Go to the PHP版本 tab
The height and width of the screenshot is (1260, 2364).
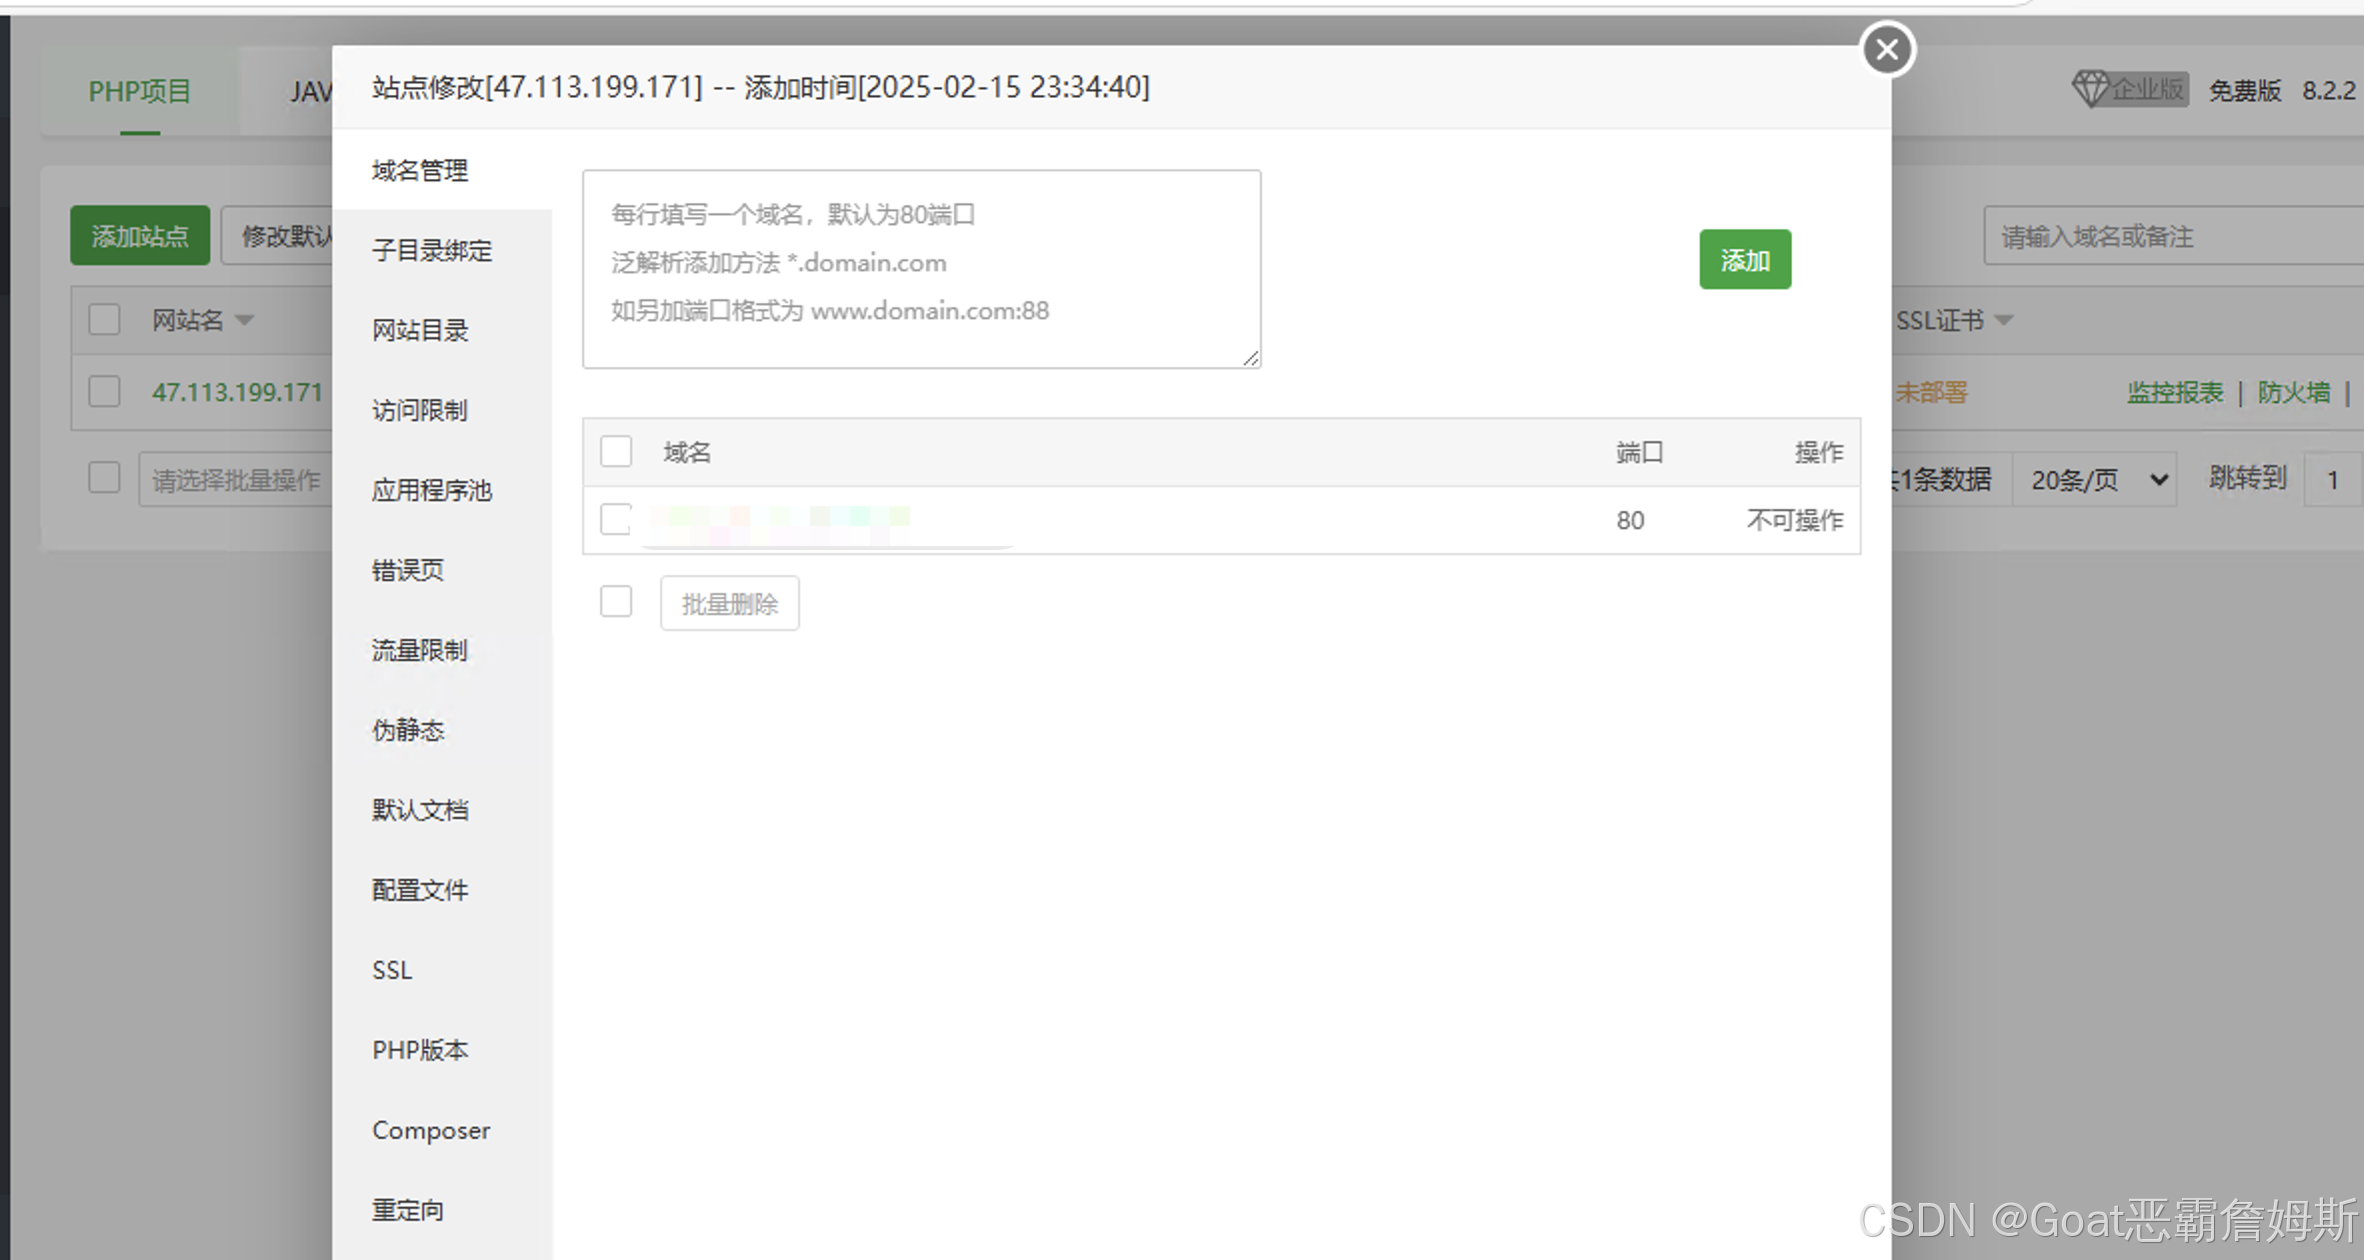click(420, 1050)
